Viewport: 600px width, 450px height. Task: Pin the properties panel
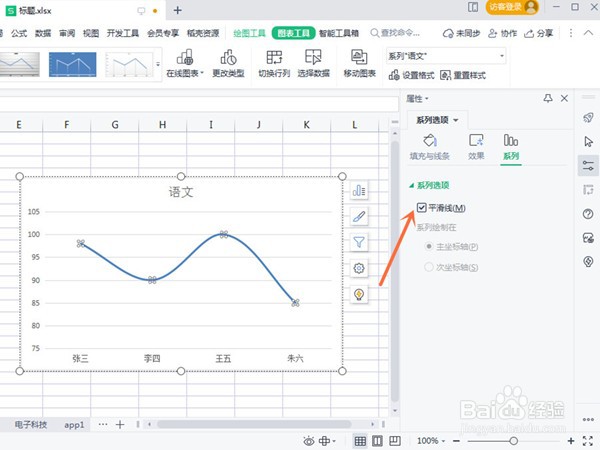tap(548, 98)
